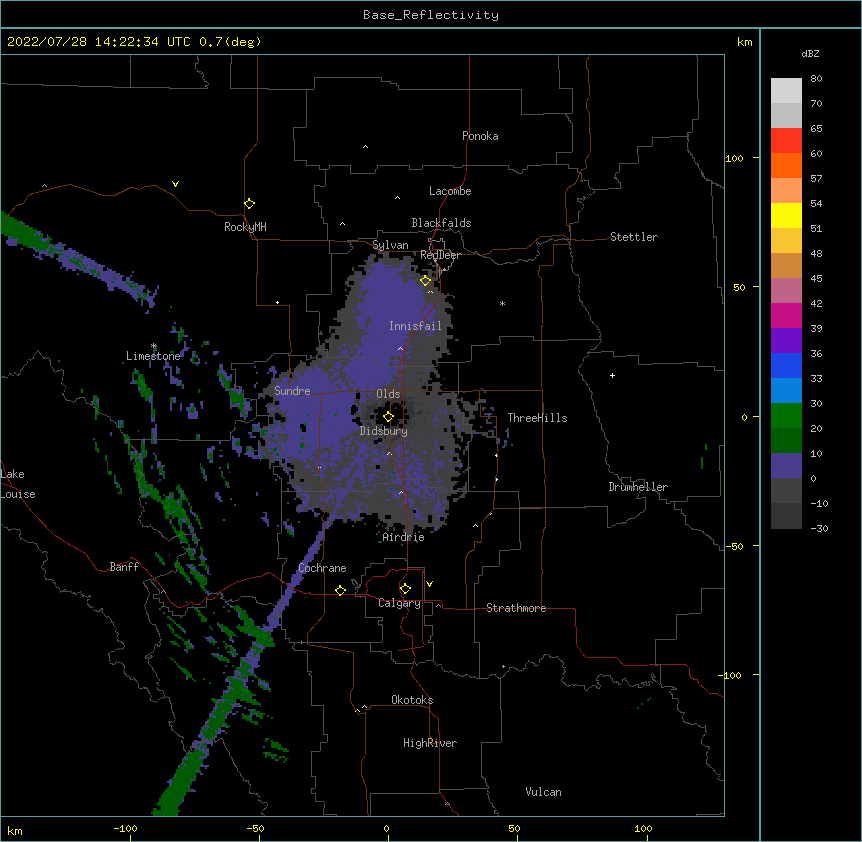Click the Didsbury town label
This screenshot has width=862, height=842.
tap(384, 431)
